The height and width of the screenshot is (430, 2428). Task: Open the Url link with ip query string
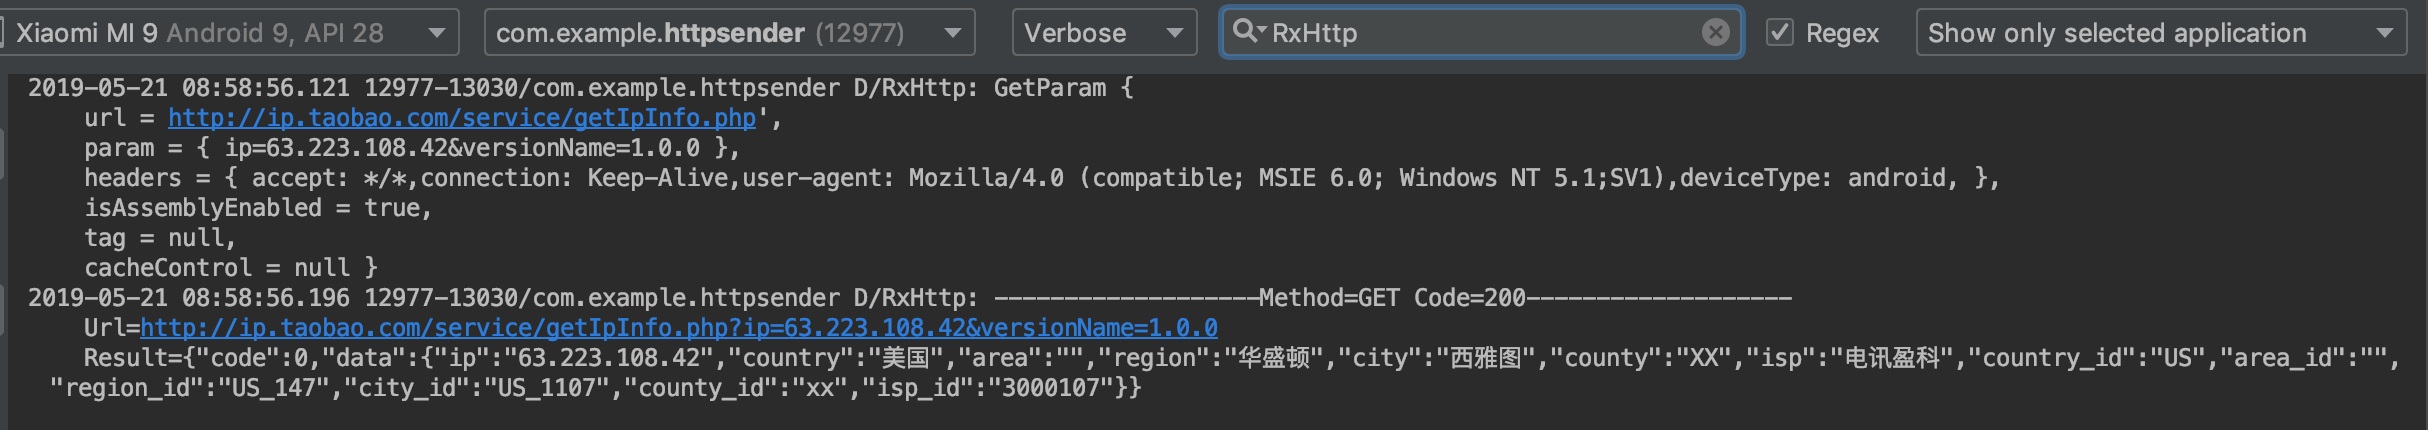(x=678, y=328)
